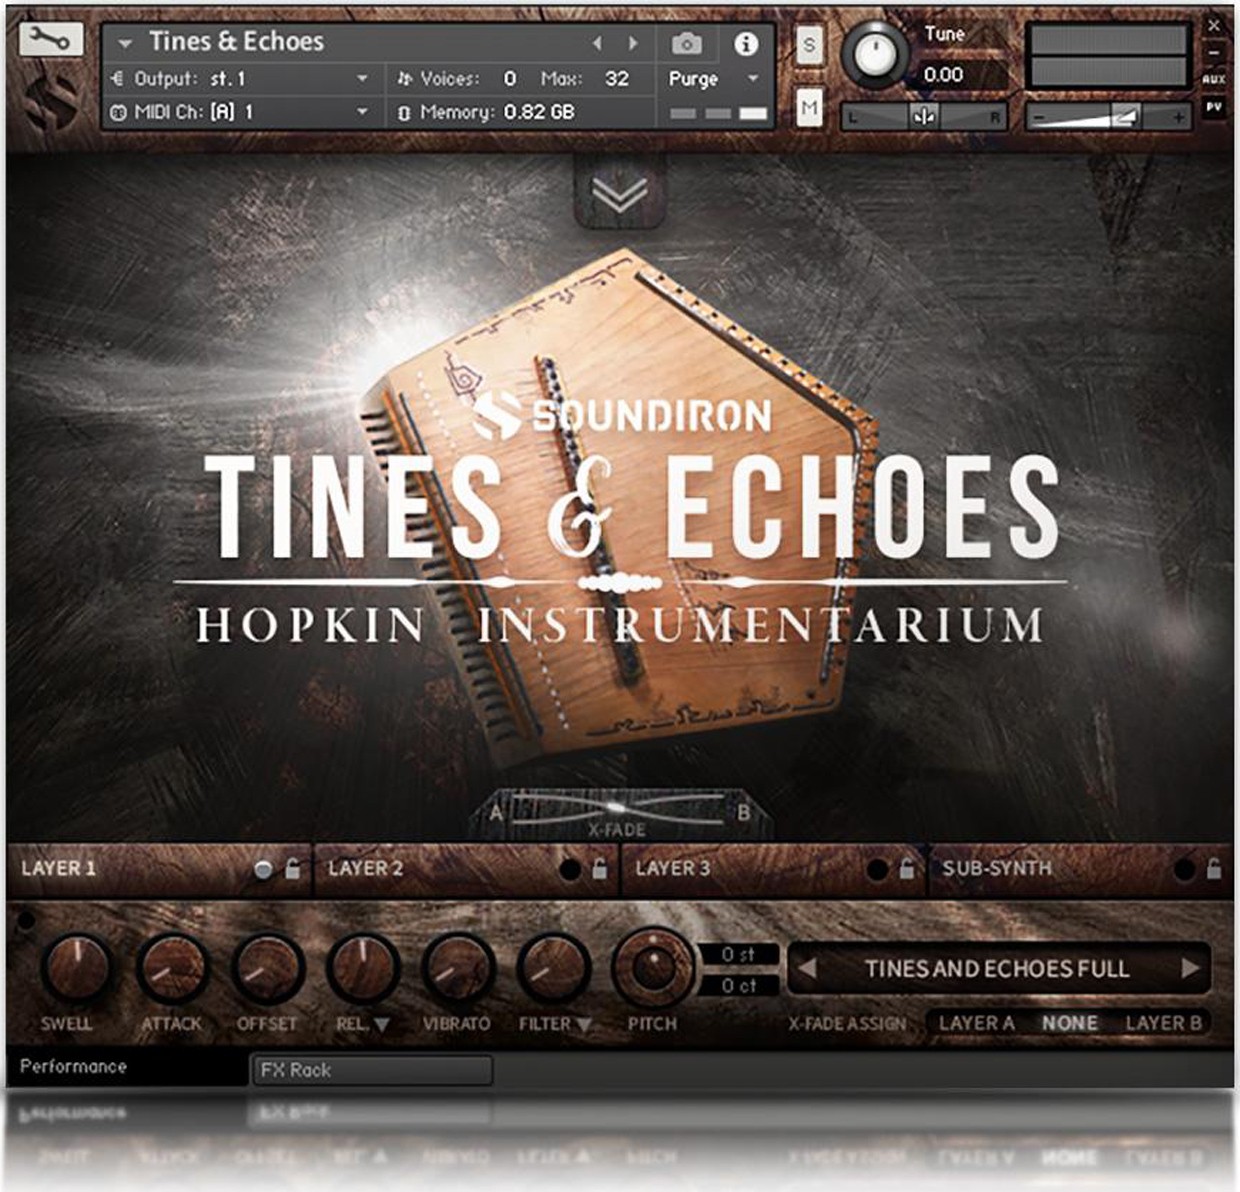Go to previous instrument with left arrow
The width and height of the screenshot is (1240, 1192).
[598, 43]
